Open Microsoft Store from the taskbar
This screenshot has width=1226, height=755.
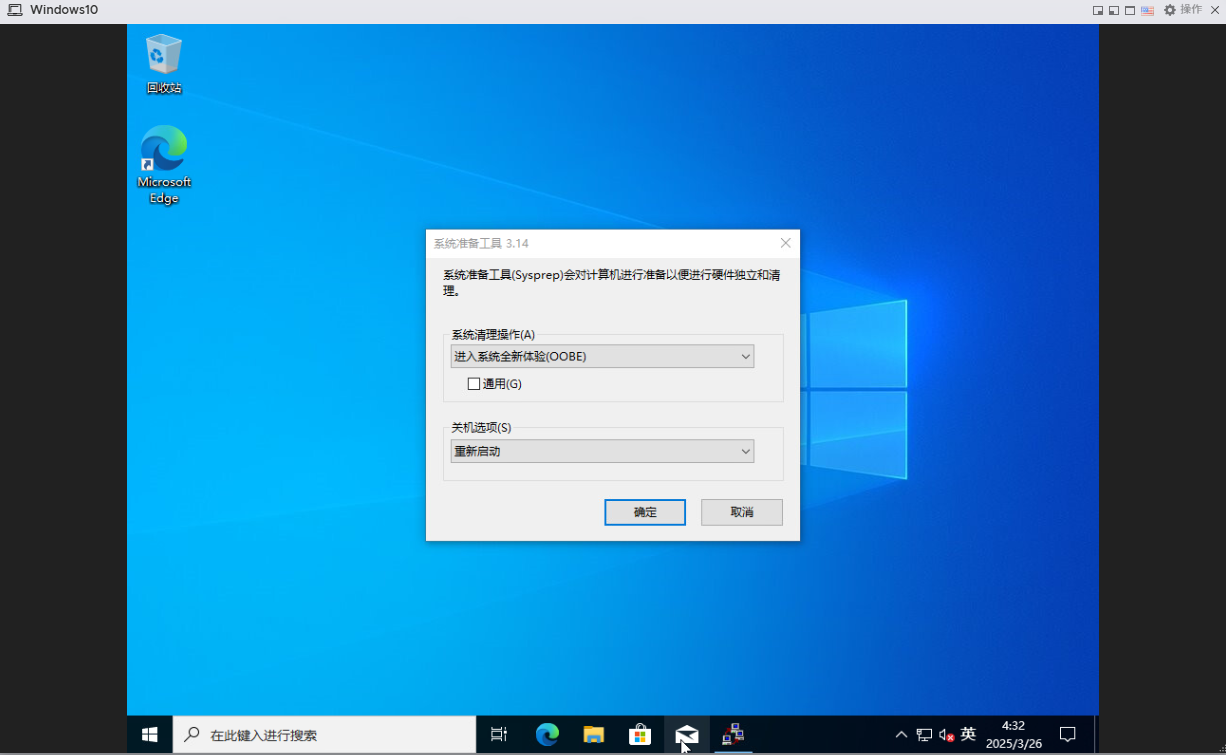click(x=640, y=735)
